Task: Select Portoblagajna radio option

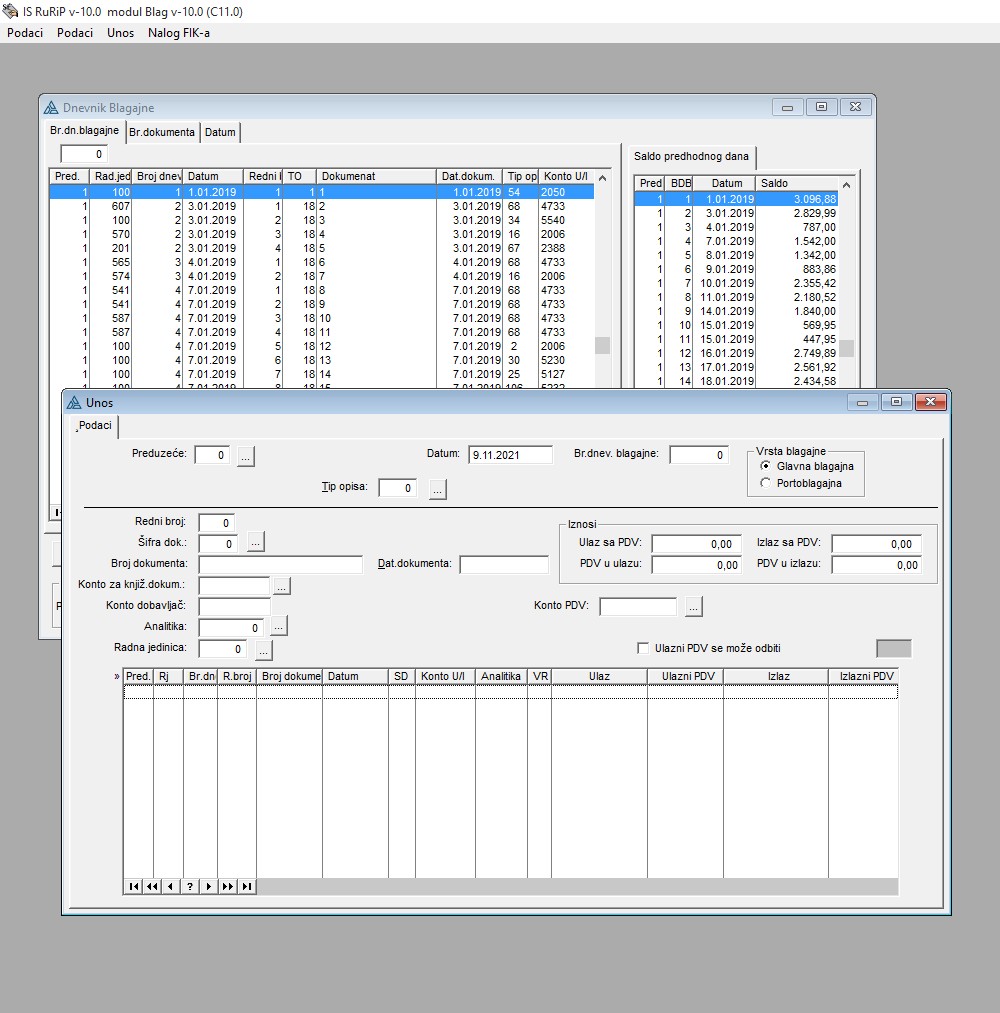Action: coord(766,483)
